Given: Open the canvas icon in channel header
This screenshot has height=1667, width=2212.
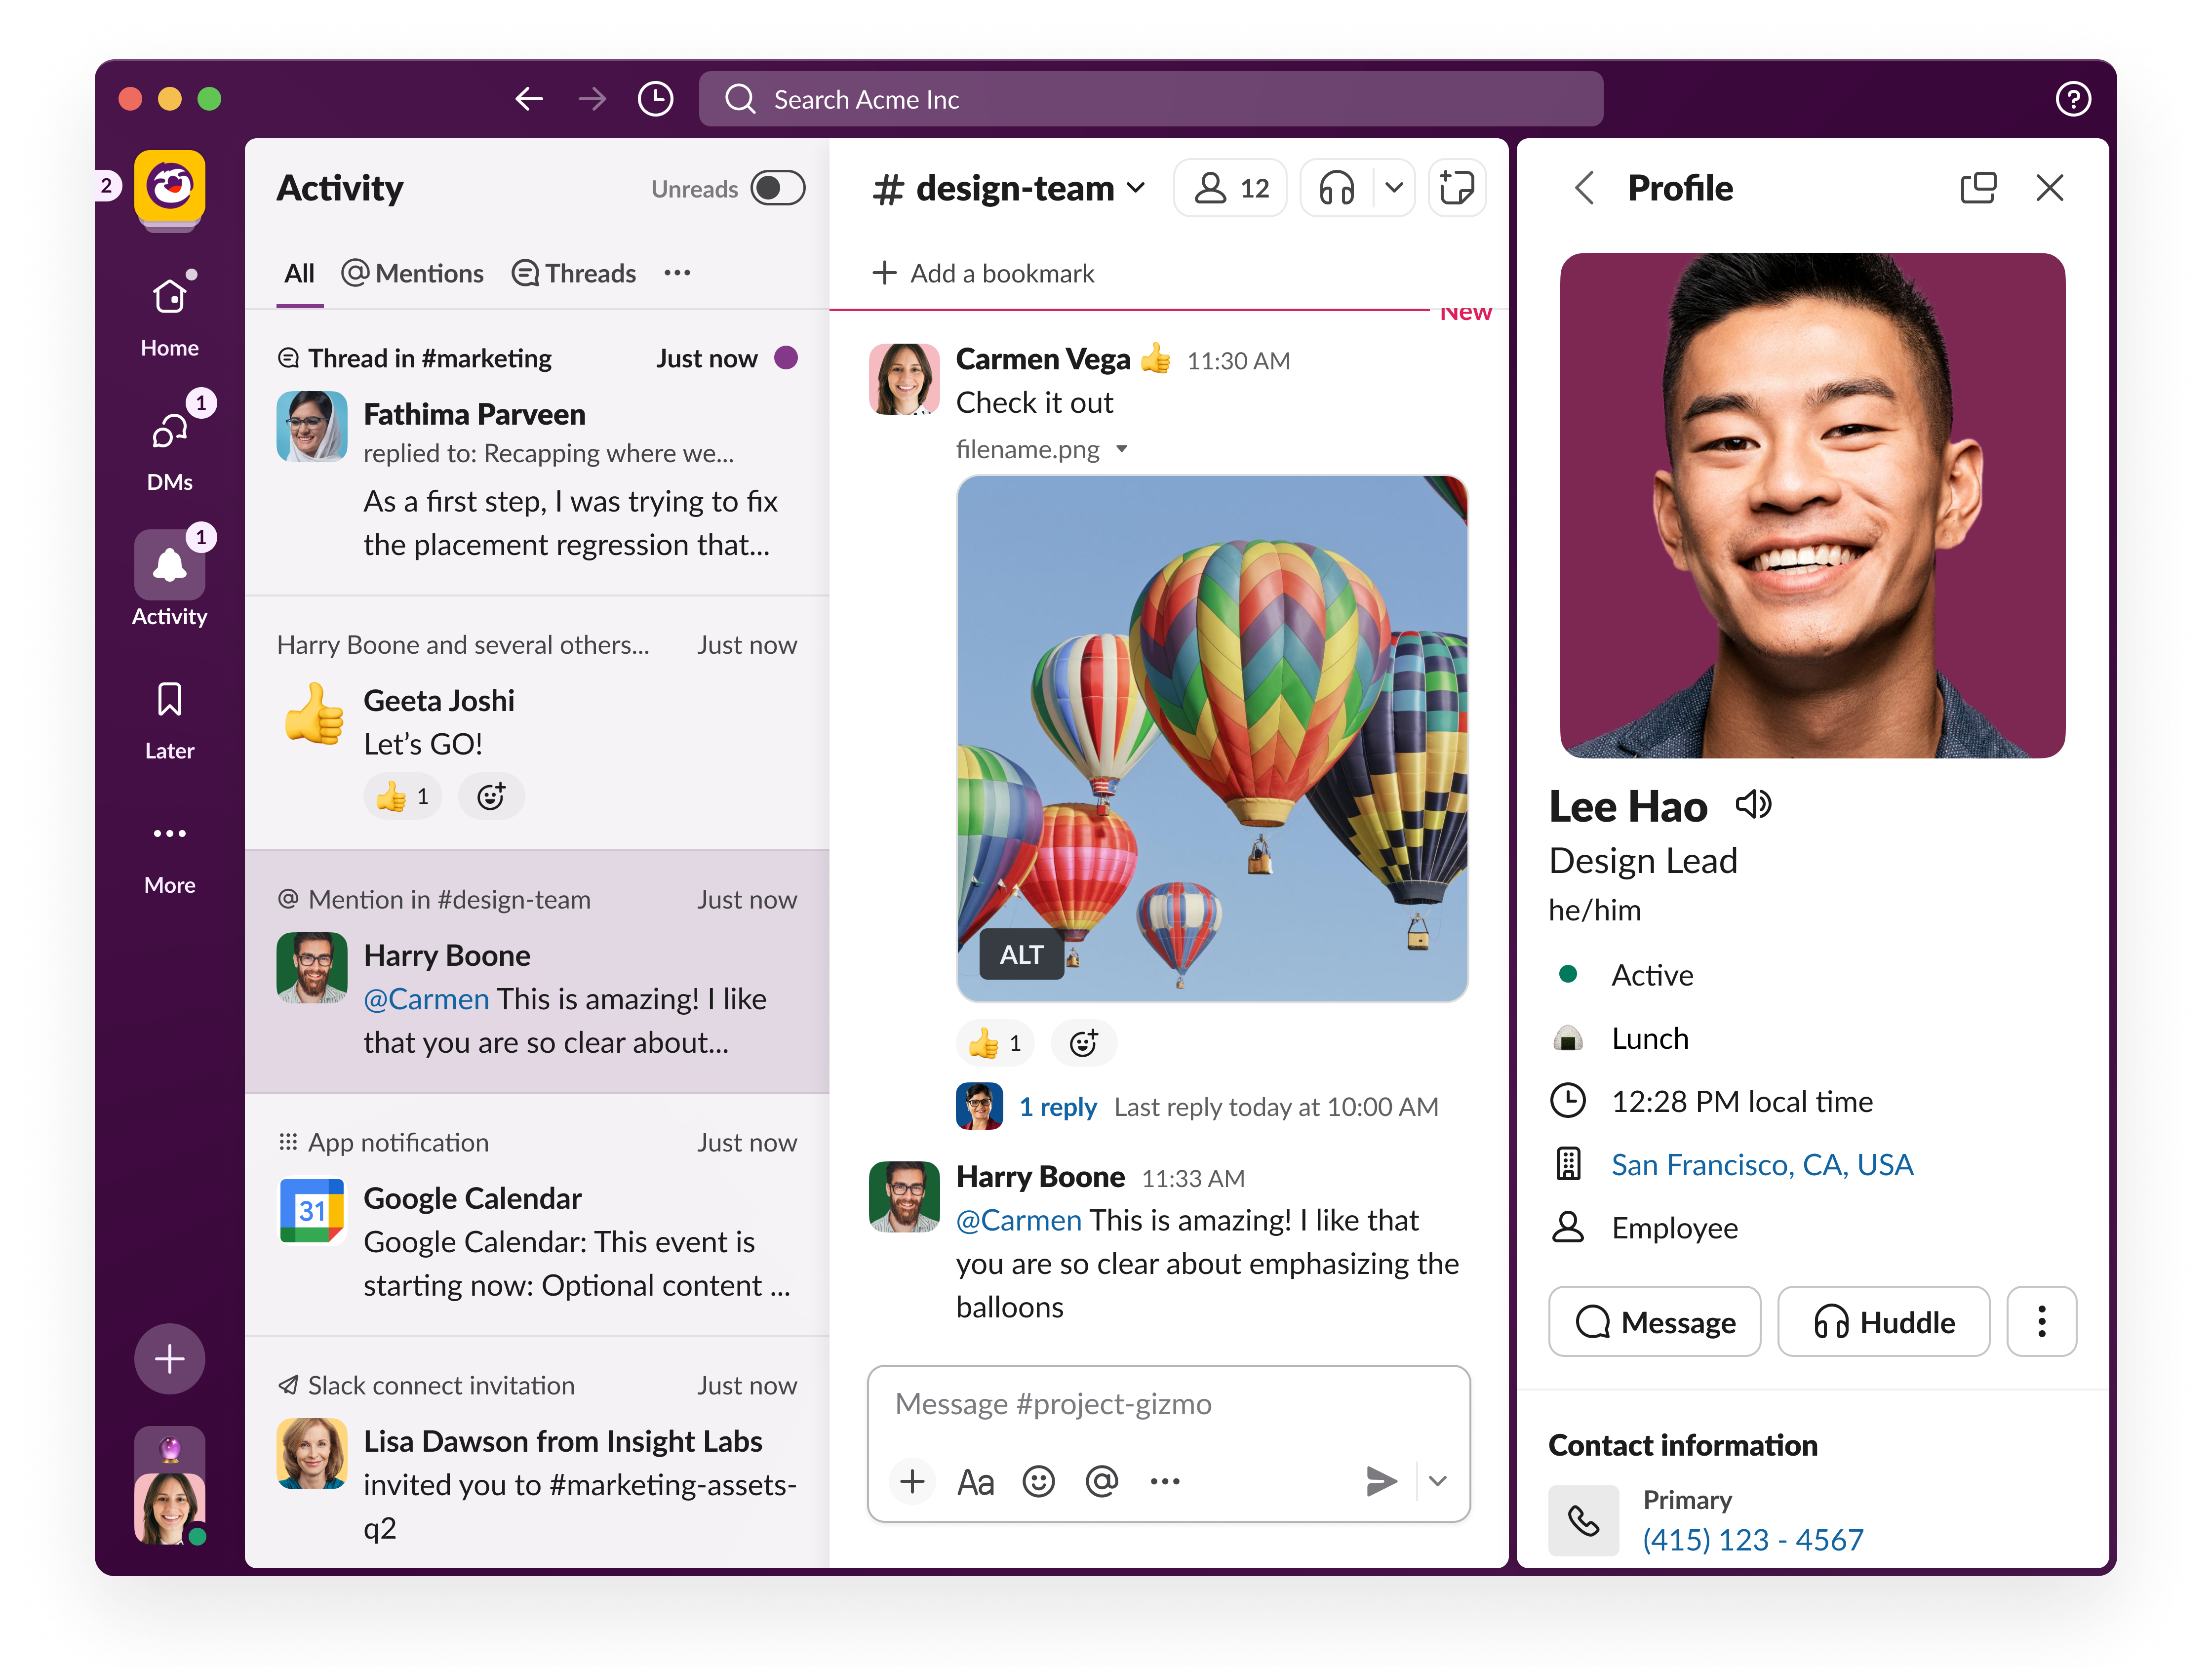Looking at the screenshot, I should [1456, 188].
